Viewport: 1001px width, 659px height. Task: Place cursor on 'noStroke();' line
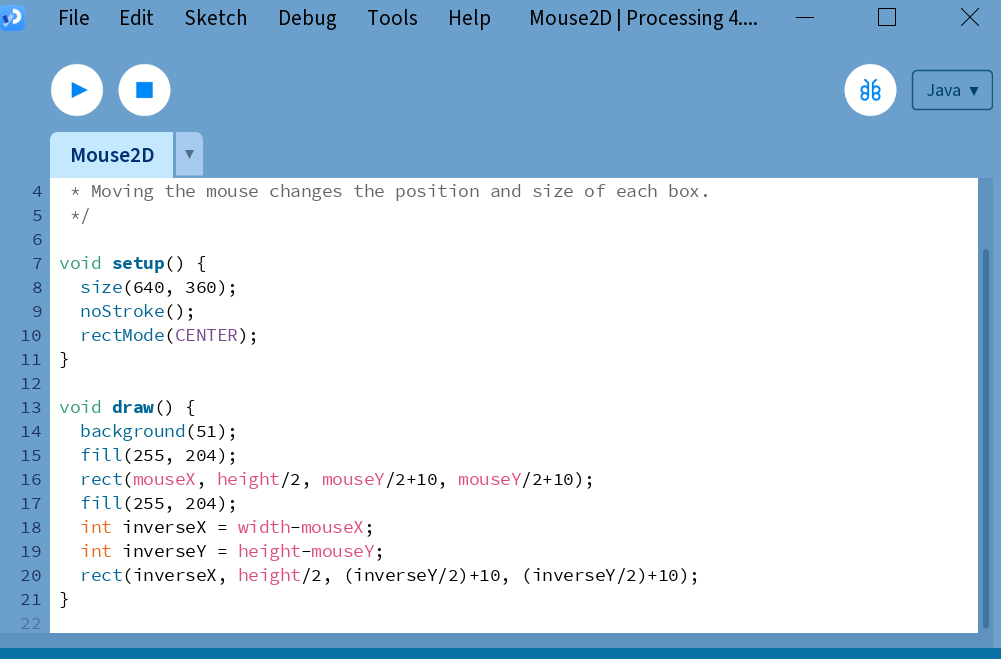click(x=137, y=311)
